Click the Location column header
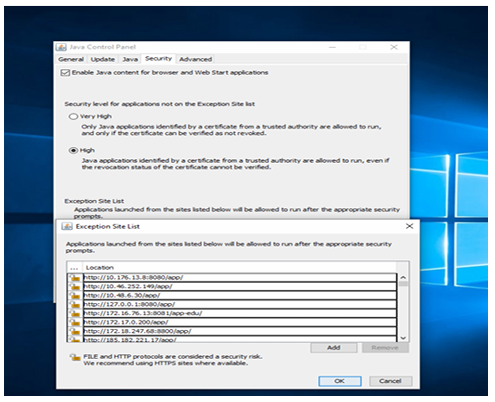Screen dimensions: 495x402 [239, 268]
